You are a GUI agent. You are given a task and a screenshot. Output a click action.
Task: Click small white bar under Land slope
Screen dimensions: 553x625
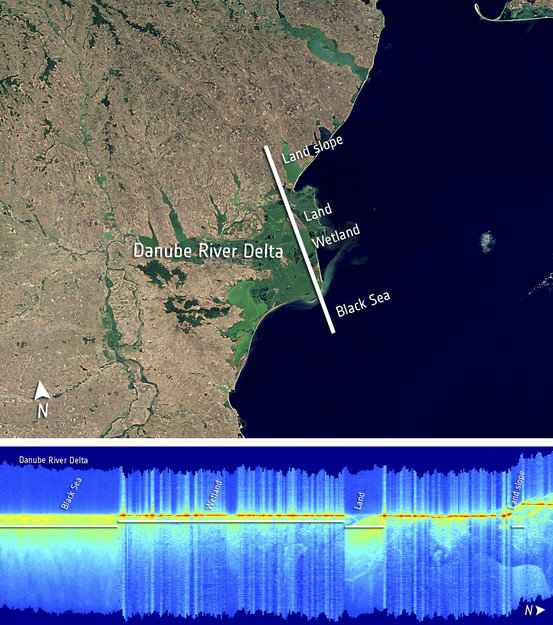518,527
